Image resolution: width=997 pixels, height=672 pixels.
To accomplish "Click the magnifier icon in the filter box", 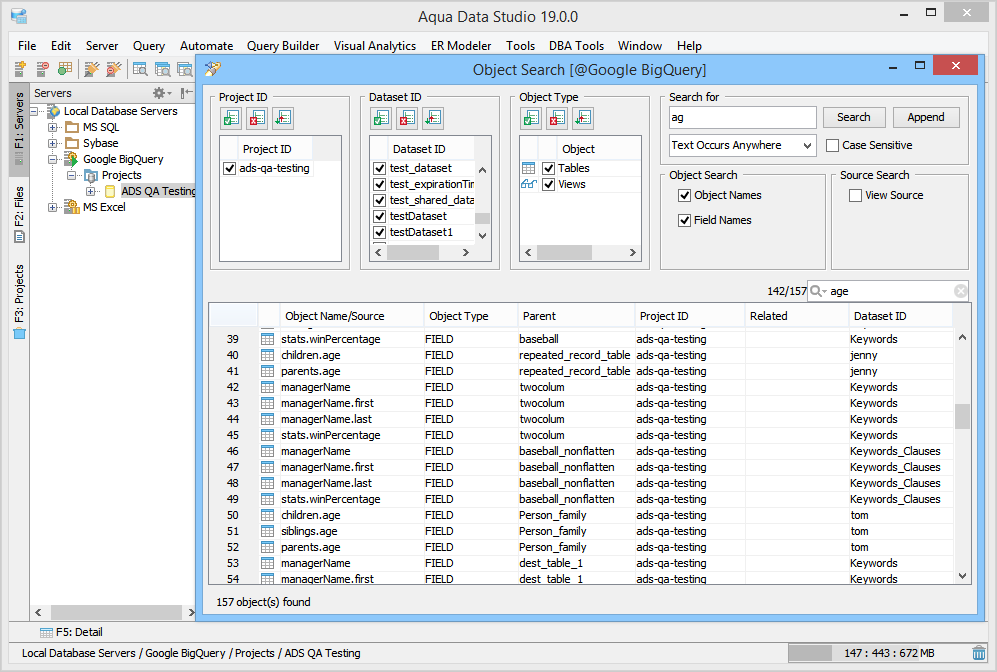I will coord(816,291).
